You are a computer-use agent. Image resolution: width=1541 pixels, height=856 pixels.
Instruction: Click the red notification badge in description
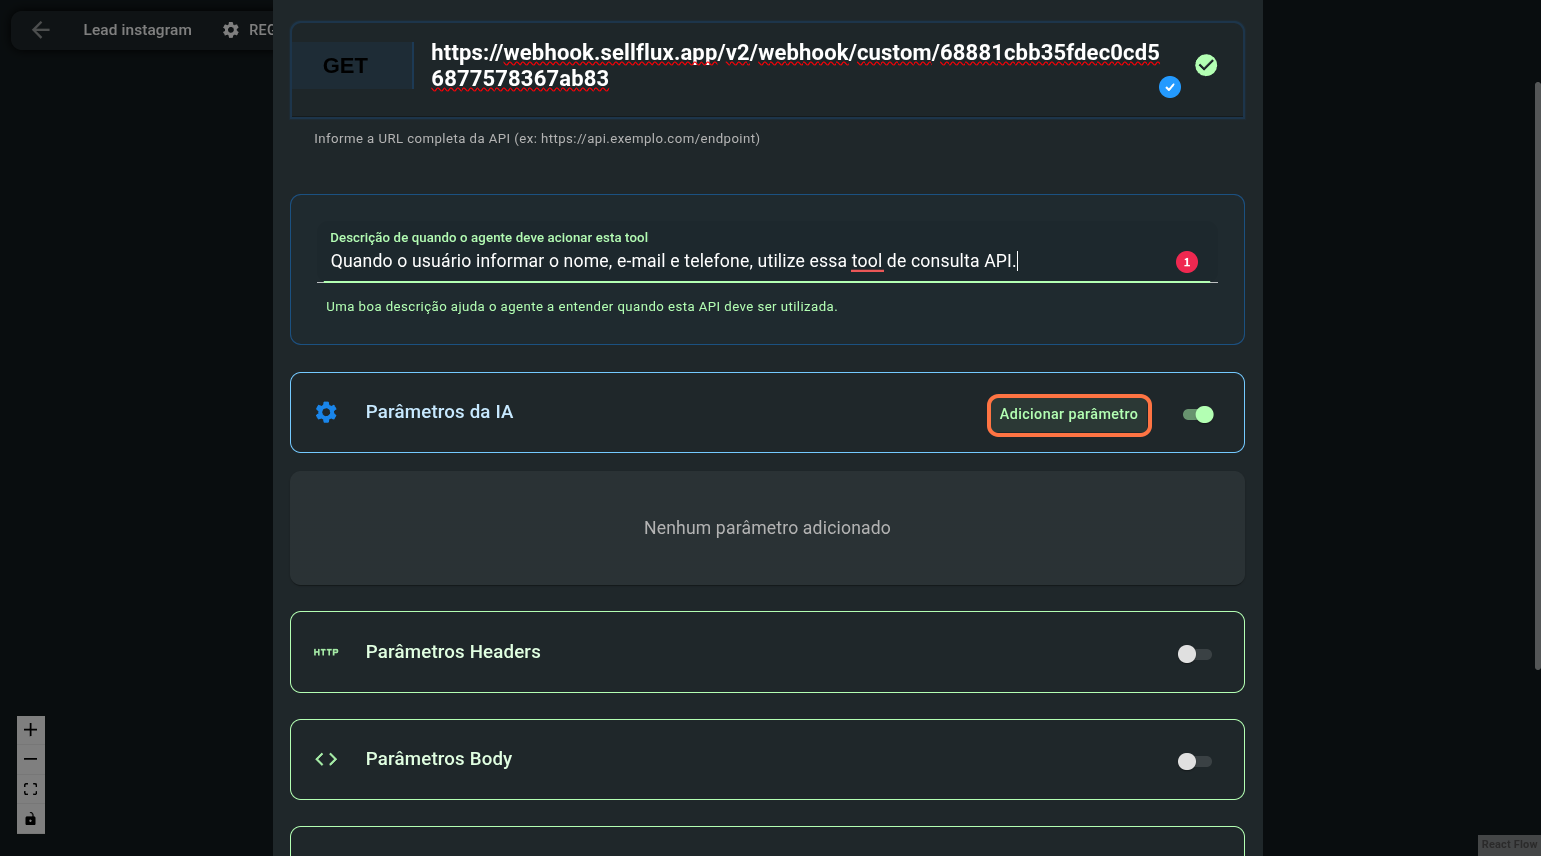(x=1186, y=262)
